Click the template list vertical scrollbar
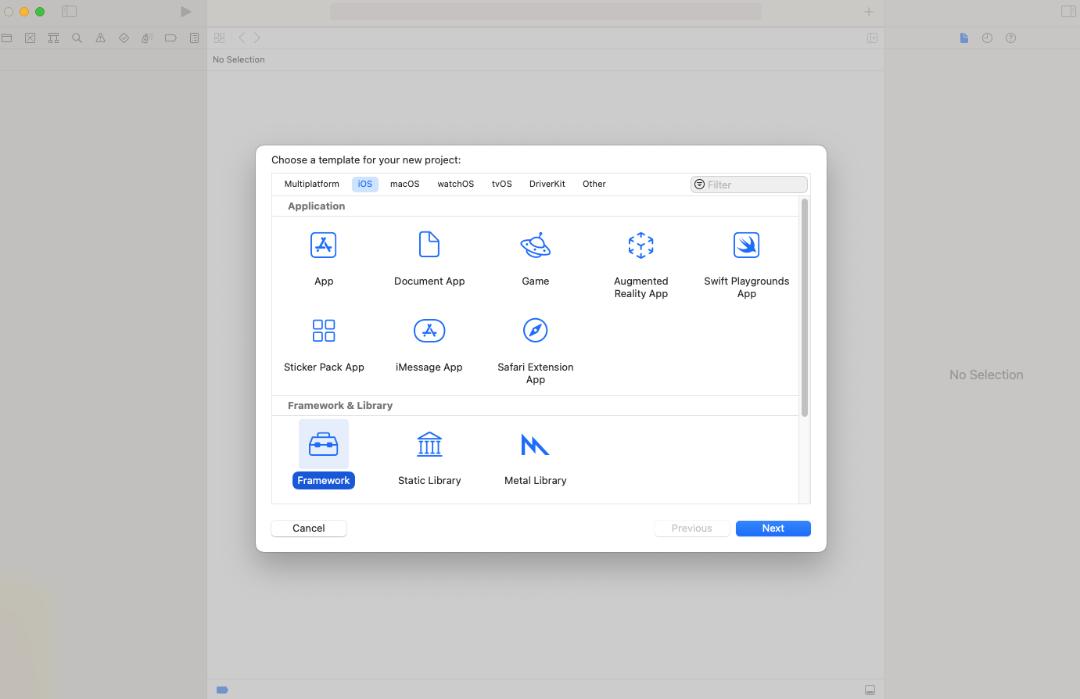Image resolution: width=1080 pixels, height=699 pixels. pyautogui.click(x=804, y=307)
